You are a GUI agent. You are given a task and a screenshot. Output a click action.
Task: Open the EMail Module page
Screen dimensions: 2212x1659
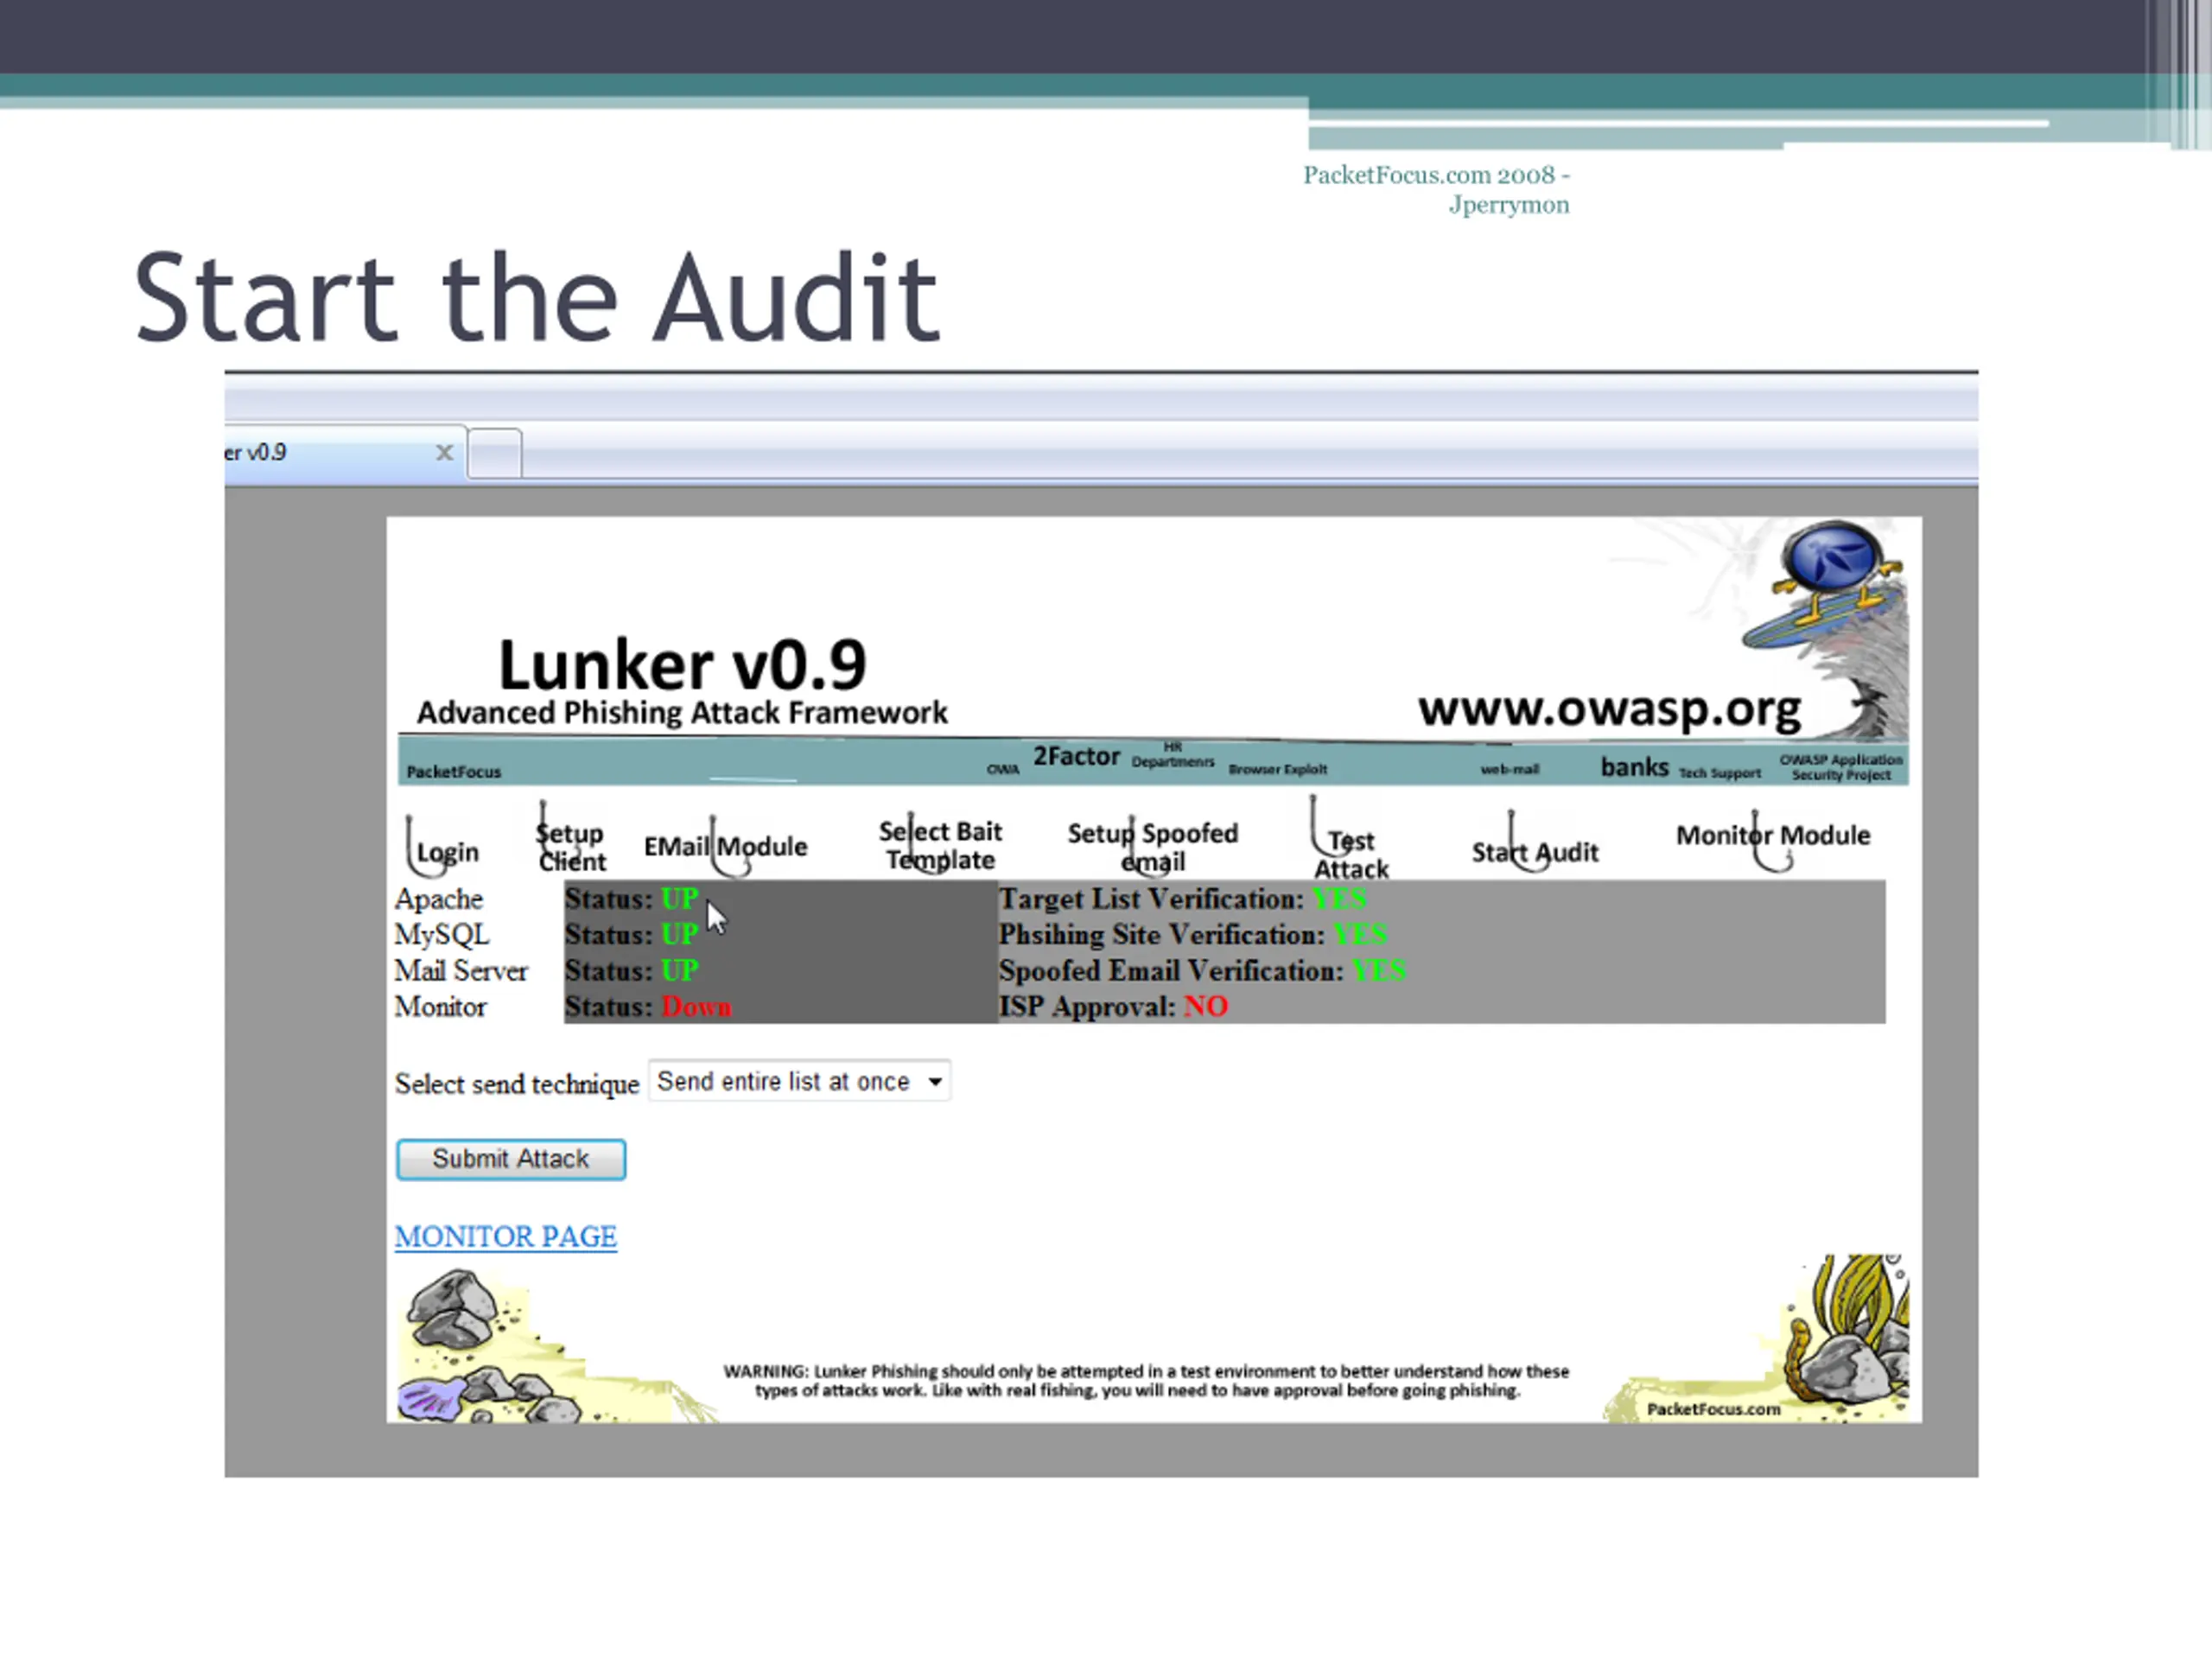pyautogui.click(x=725, y=846)
